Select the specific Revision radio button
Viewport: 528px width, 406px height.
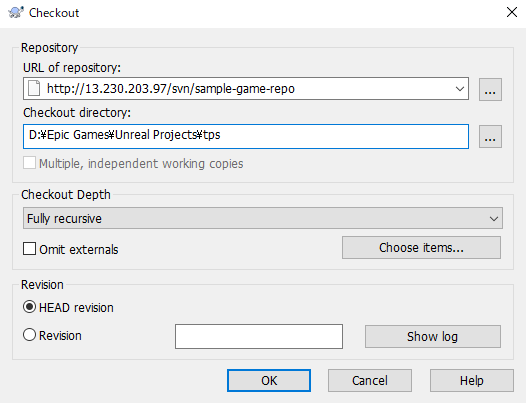[x=29, y=335]
